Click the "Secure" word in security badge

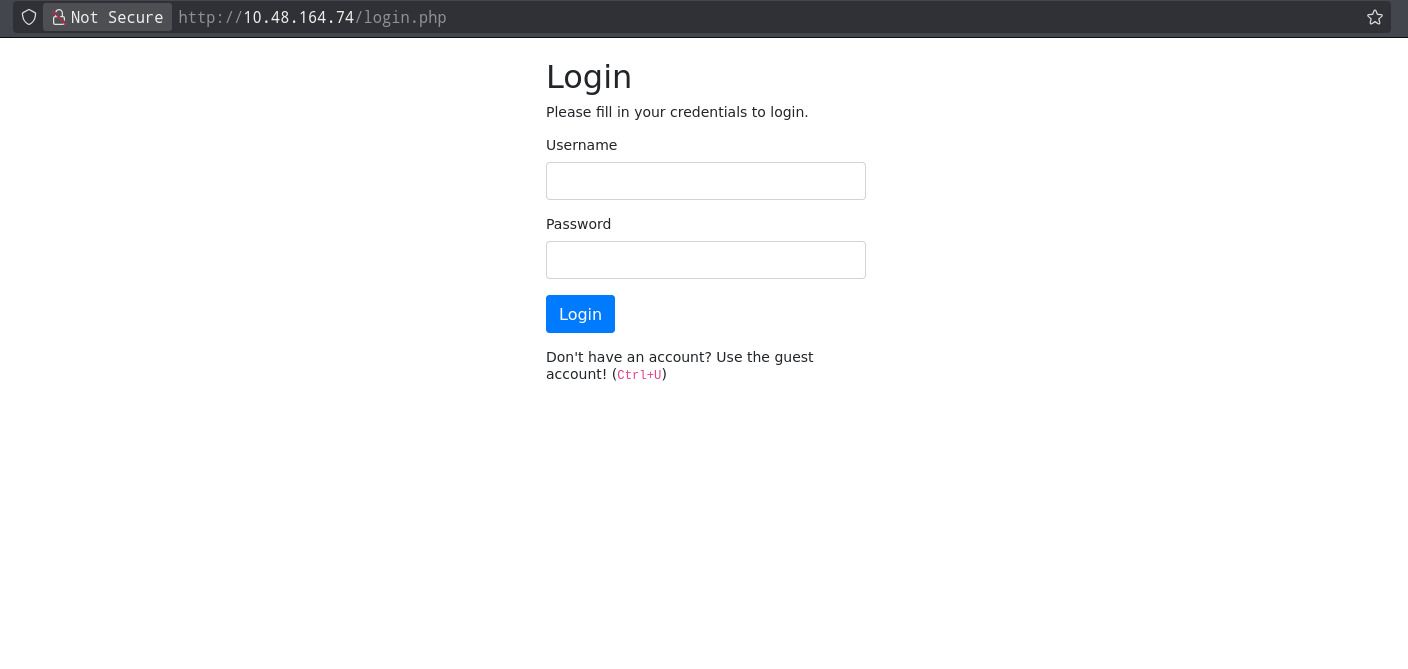[x=135, y=17]
